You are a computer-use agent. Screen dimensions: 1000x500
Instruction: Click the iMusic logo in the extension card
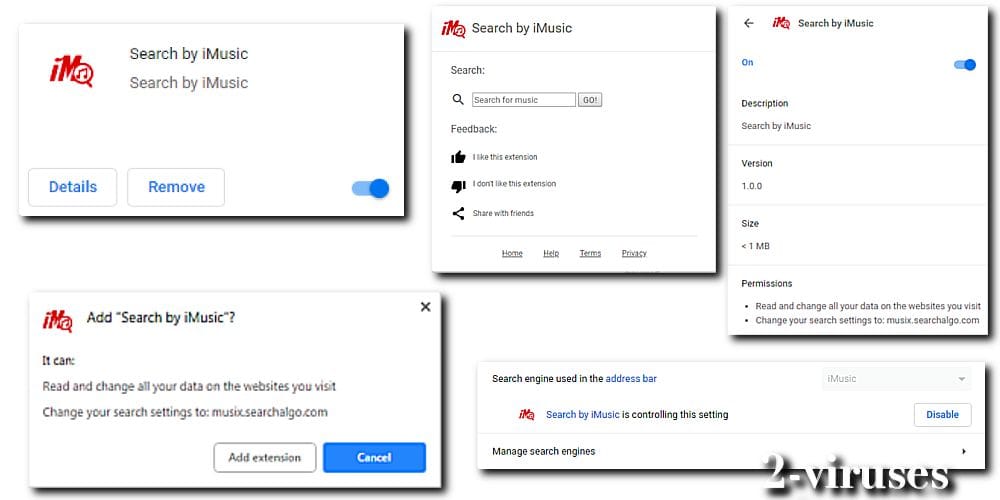tap(71, 70)
